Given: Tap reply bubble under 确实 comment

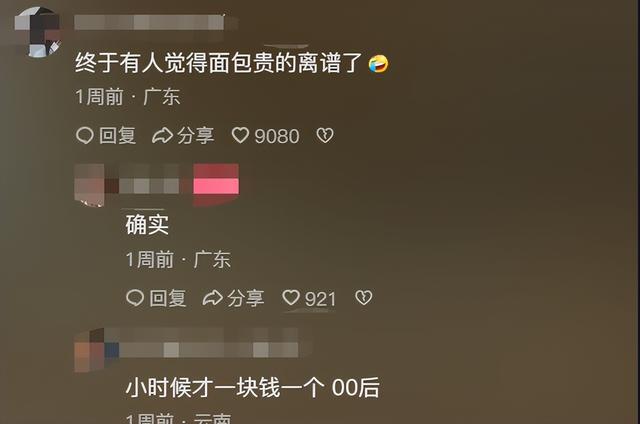Looking at the screenshot, I should coord(135,297).
